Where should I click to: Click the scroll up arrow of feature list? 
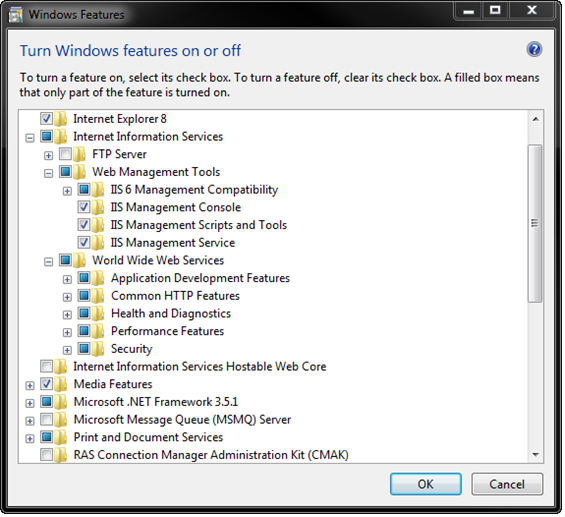point(535,119)
